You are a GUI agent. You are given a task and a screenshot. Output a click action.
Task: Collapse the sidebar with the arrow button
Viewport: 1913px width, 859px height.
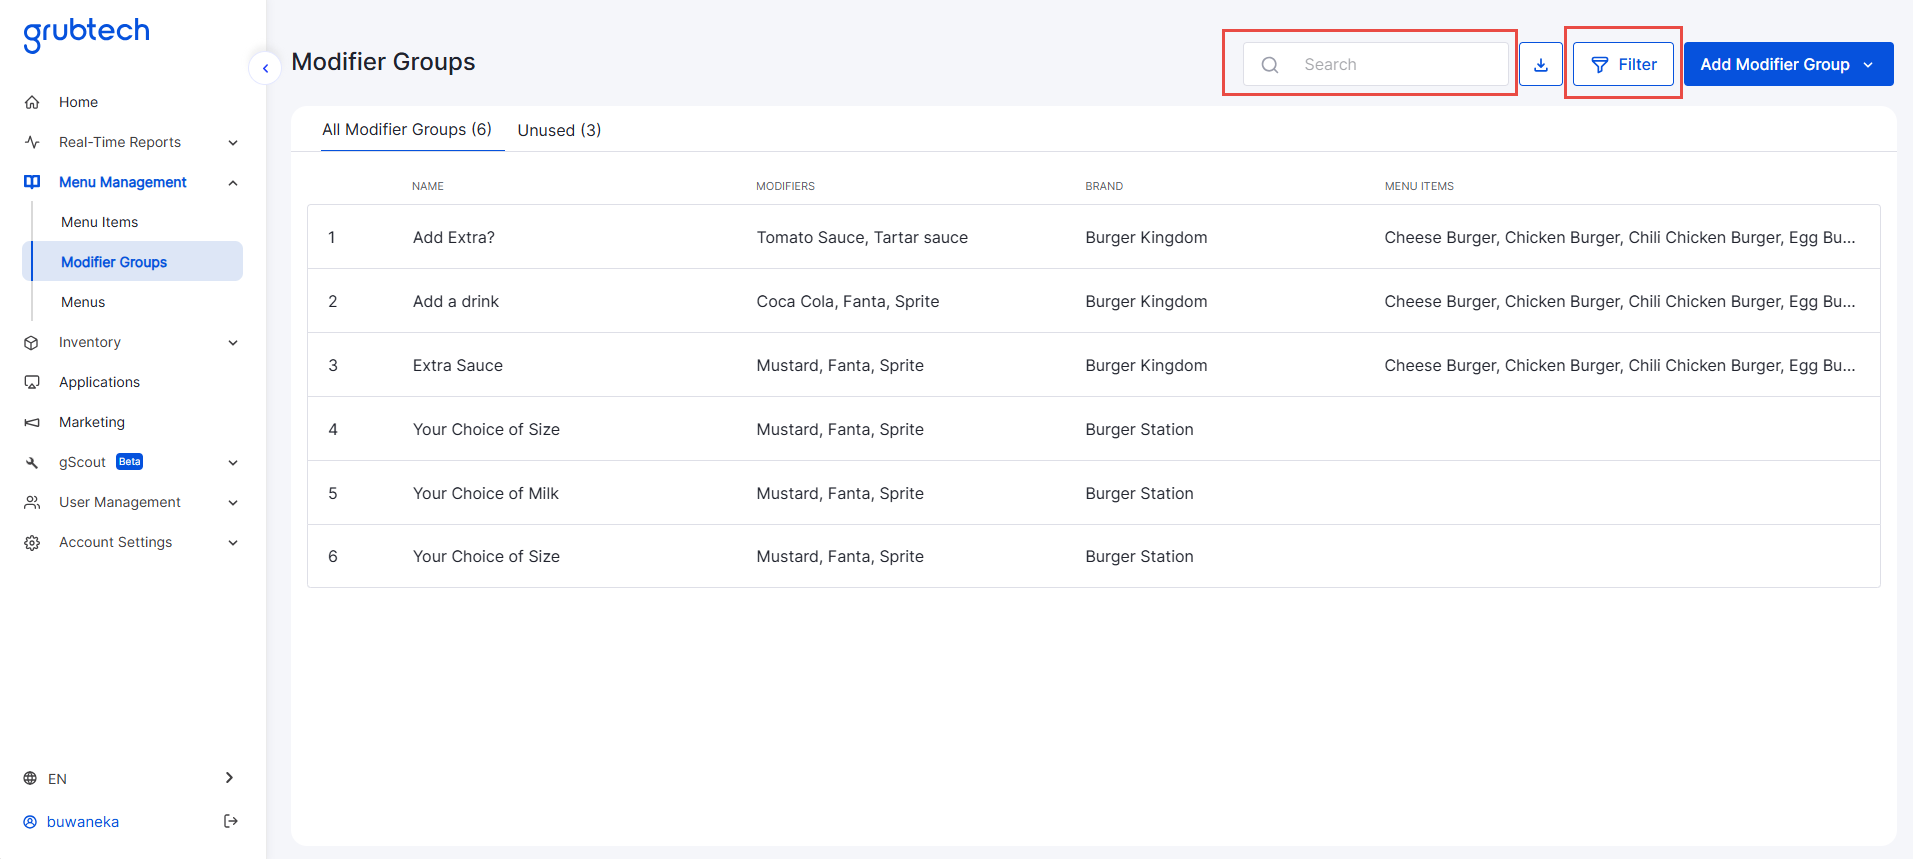(x=265, y=68)
